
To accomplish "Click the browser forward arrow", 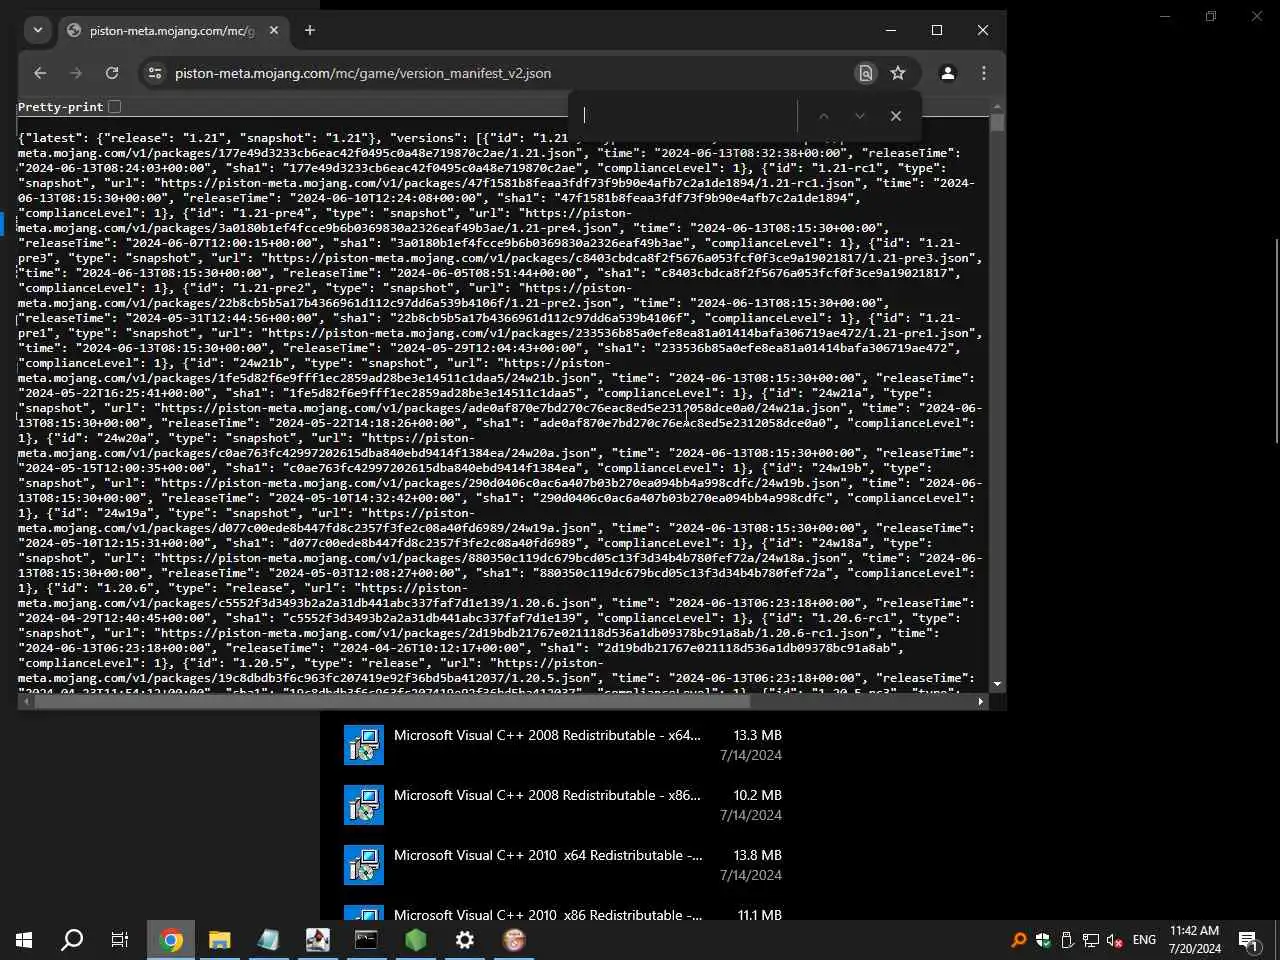I will (x=76, y=73).
